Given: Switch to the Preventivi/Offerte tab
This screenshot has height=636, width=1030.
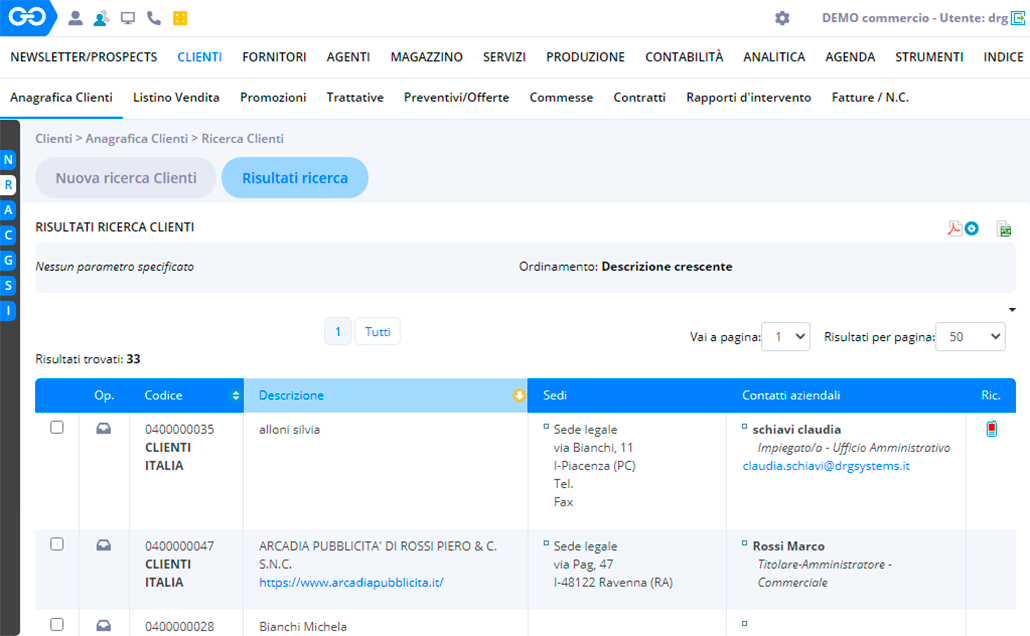Looking at the screenshot, I should click(x=456, y=97).
